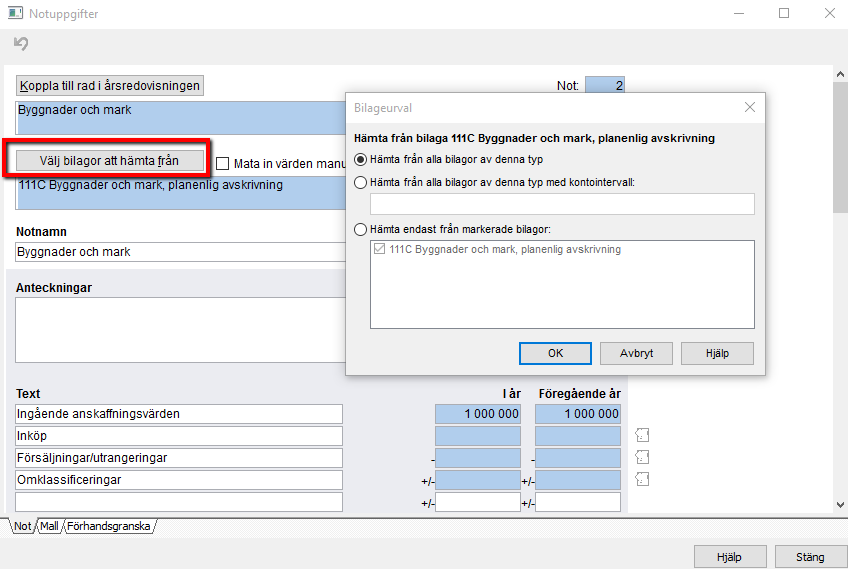Click 'Koppla till rad i årsredovisningen' button
848x569 pixels.
pyautogui.click(x=110, y=85)
